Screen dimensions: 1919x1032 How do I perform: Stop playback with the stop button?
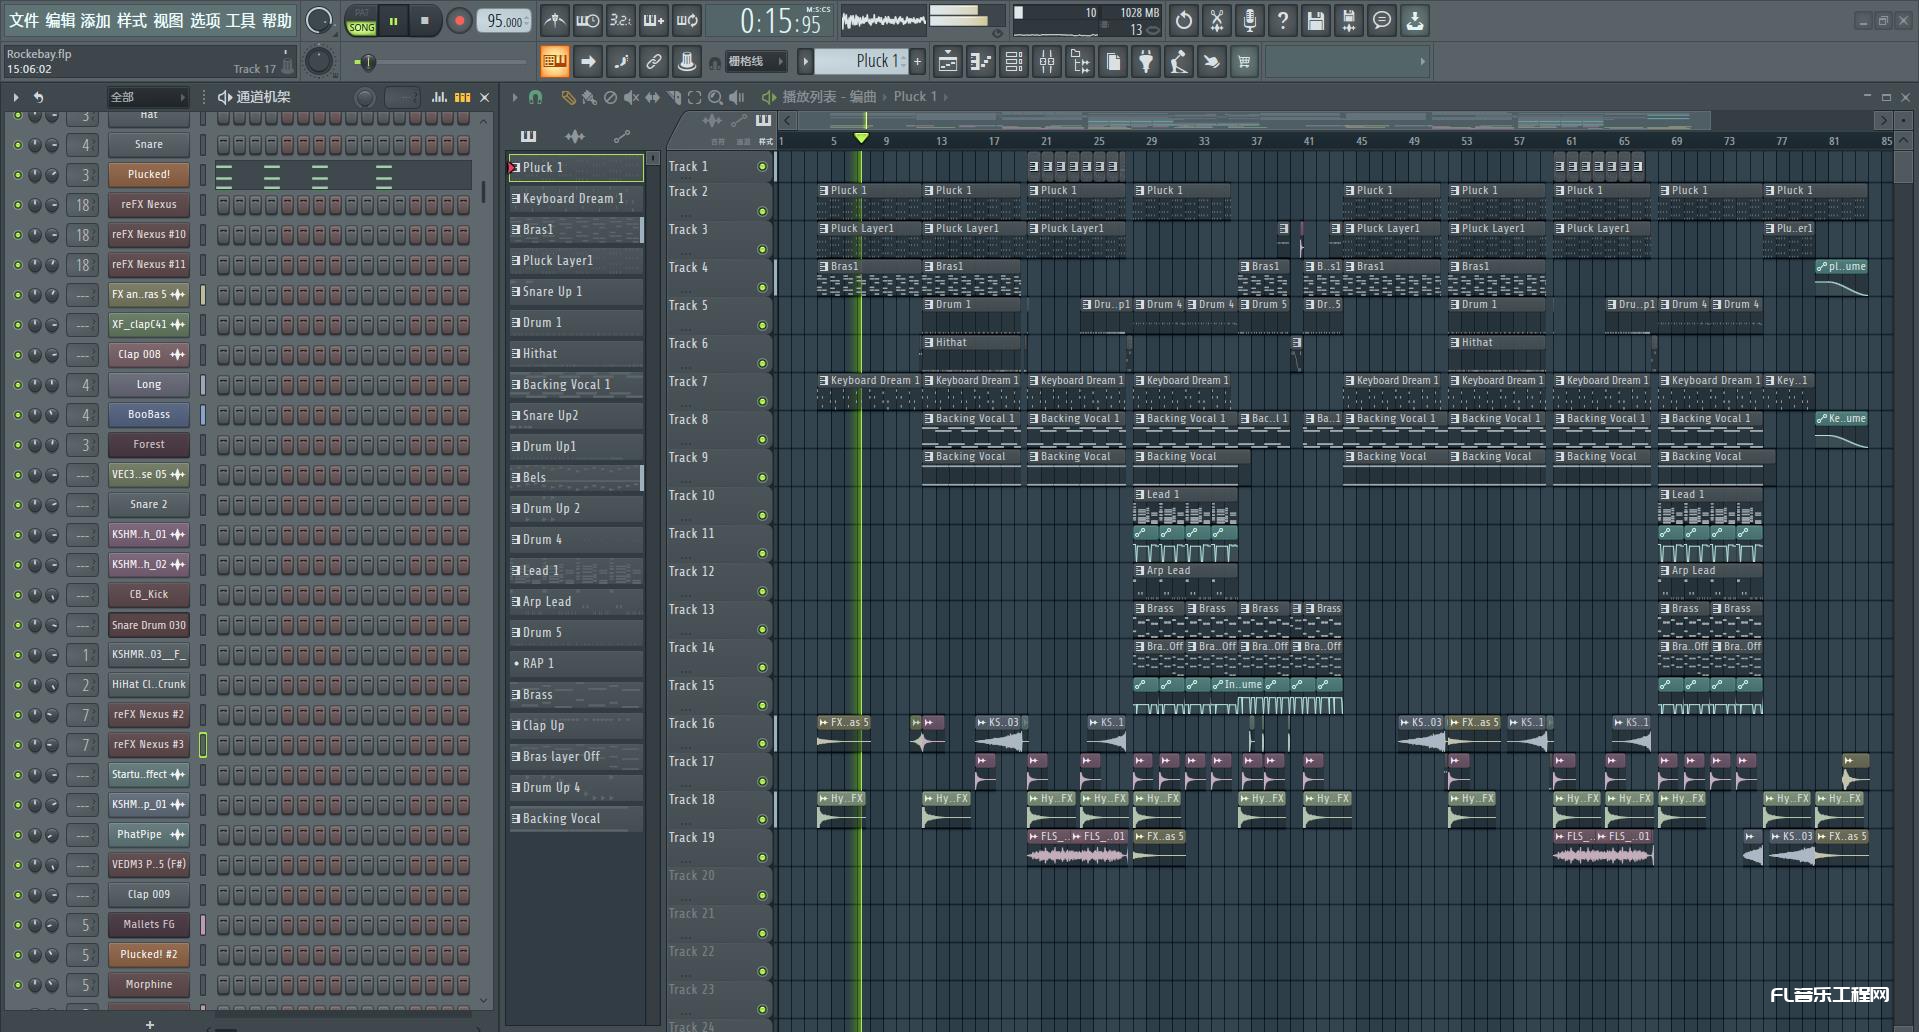coord(424,20)
